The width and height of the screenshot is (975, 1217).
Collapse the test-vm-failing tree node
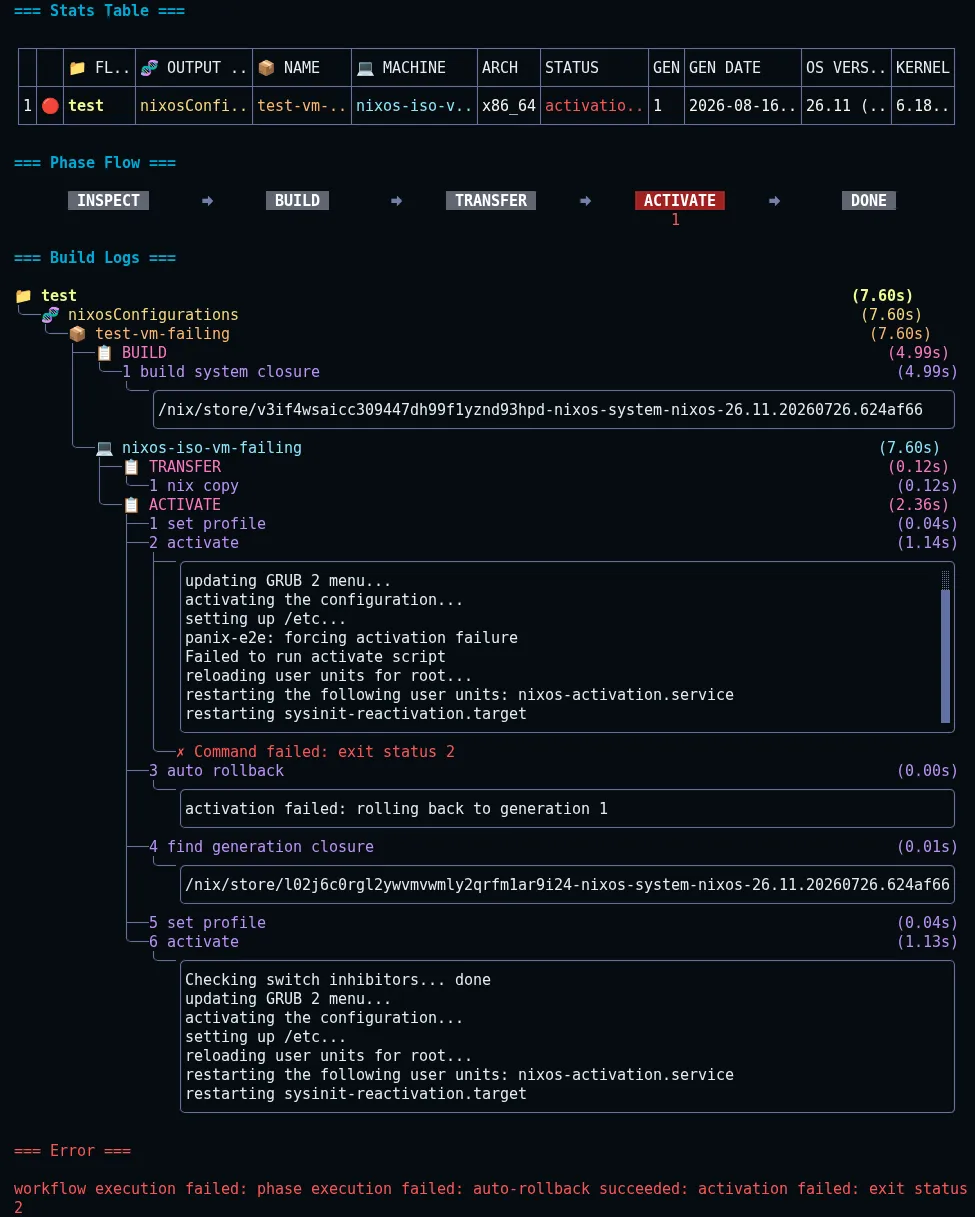click(x=162, y=334)
